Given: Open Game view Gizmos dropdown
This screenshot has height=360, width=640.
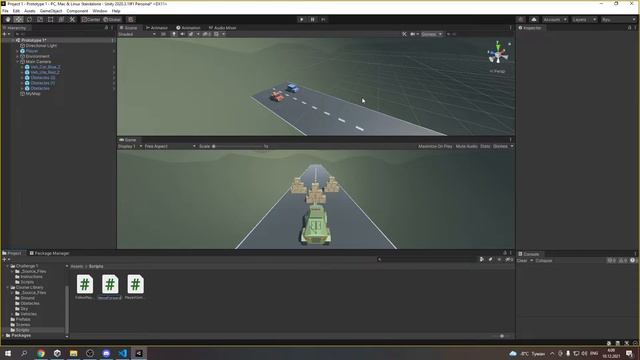Looking at the screenshot, I should click(x=503, y=146).
